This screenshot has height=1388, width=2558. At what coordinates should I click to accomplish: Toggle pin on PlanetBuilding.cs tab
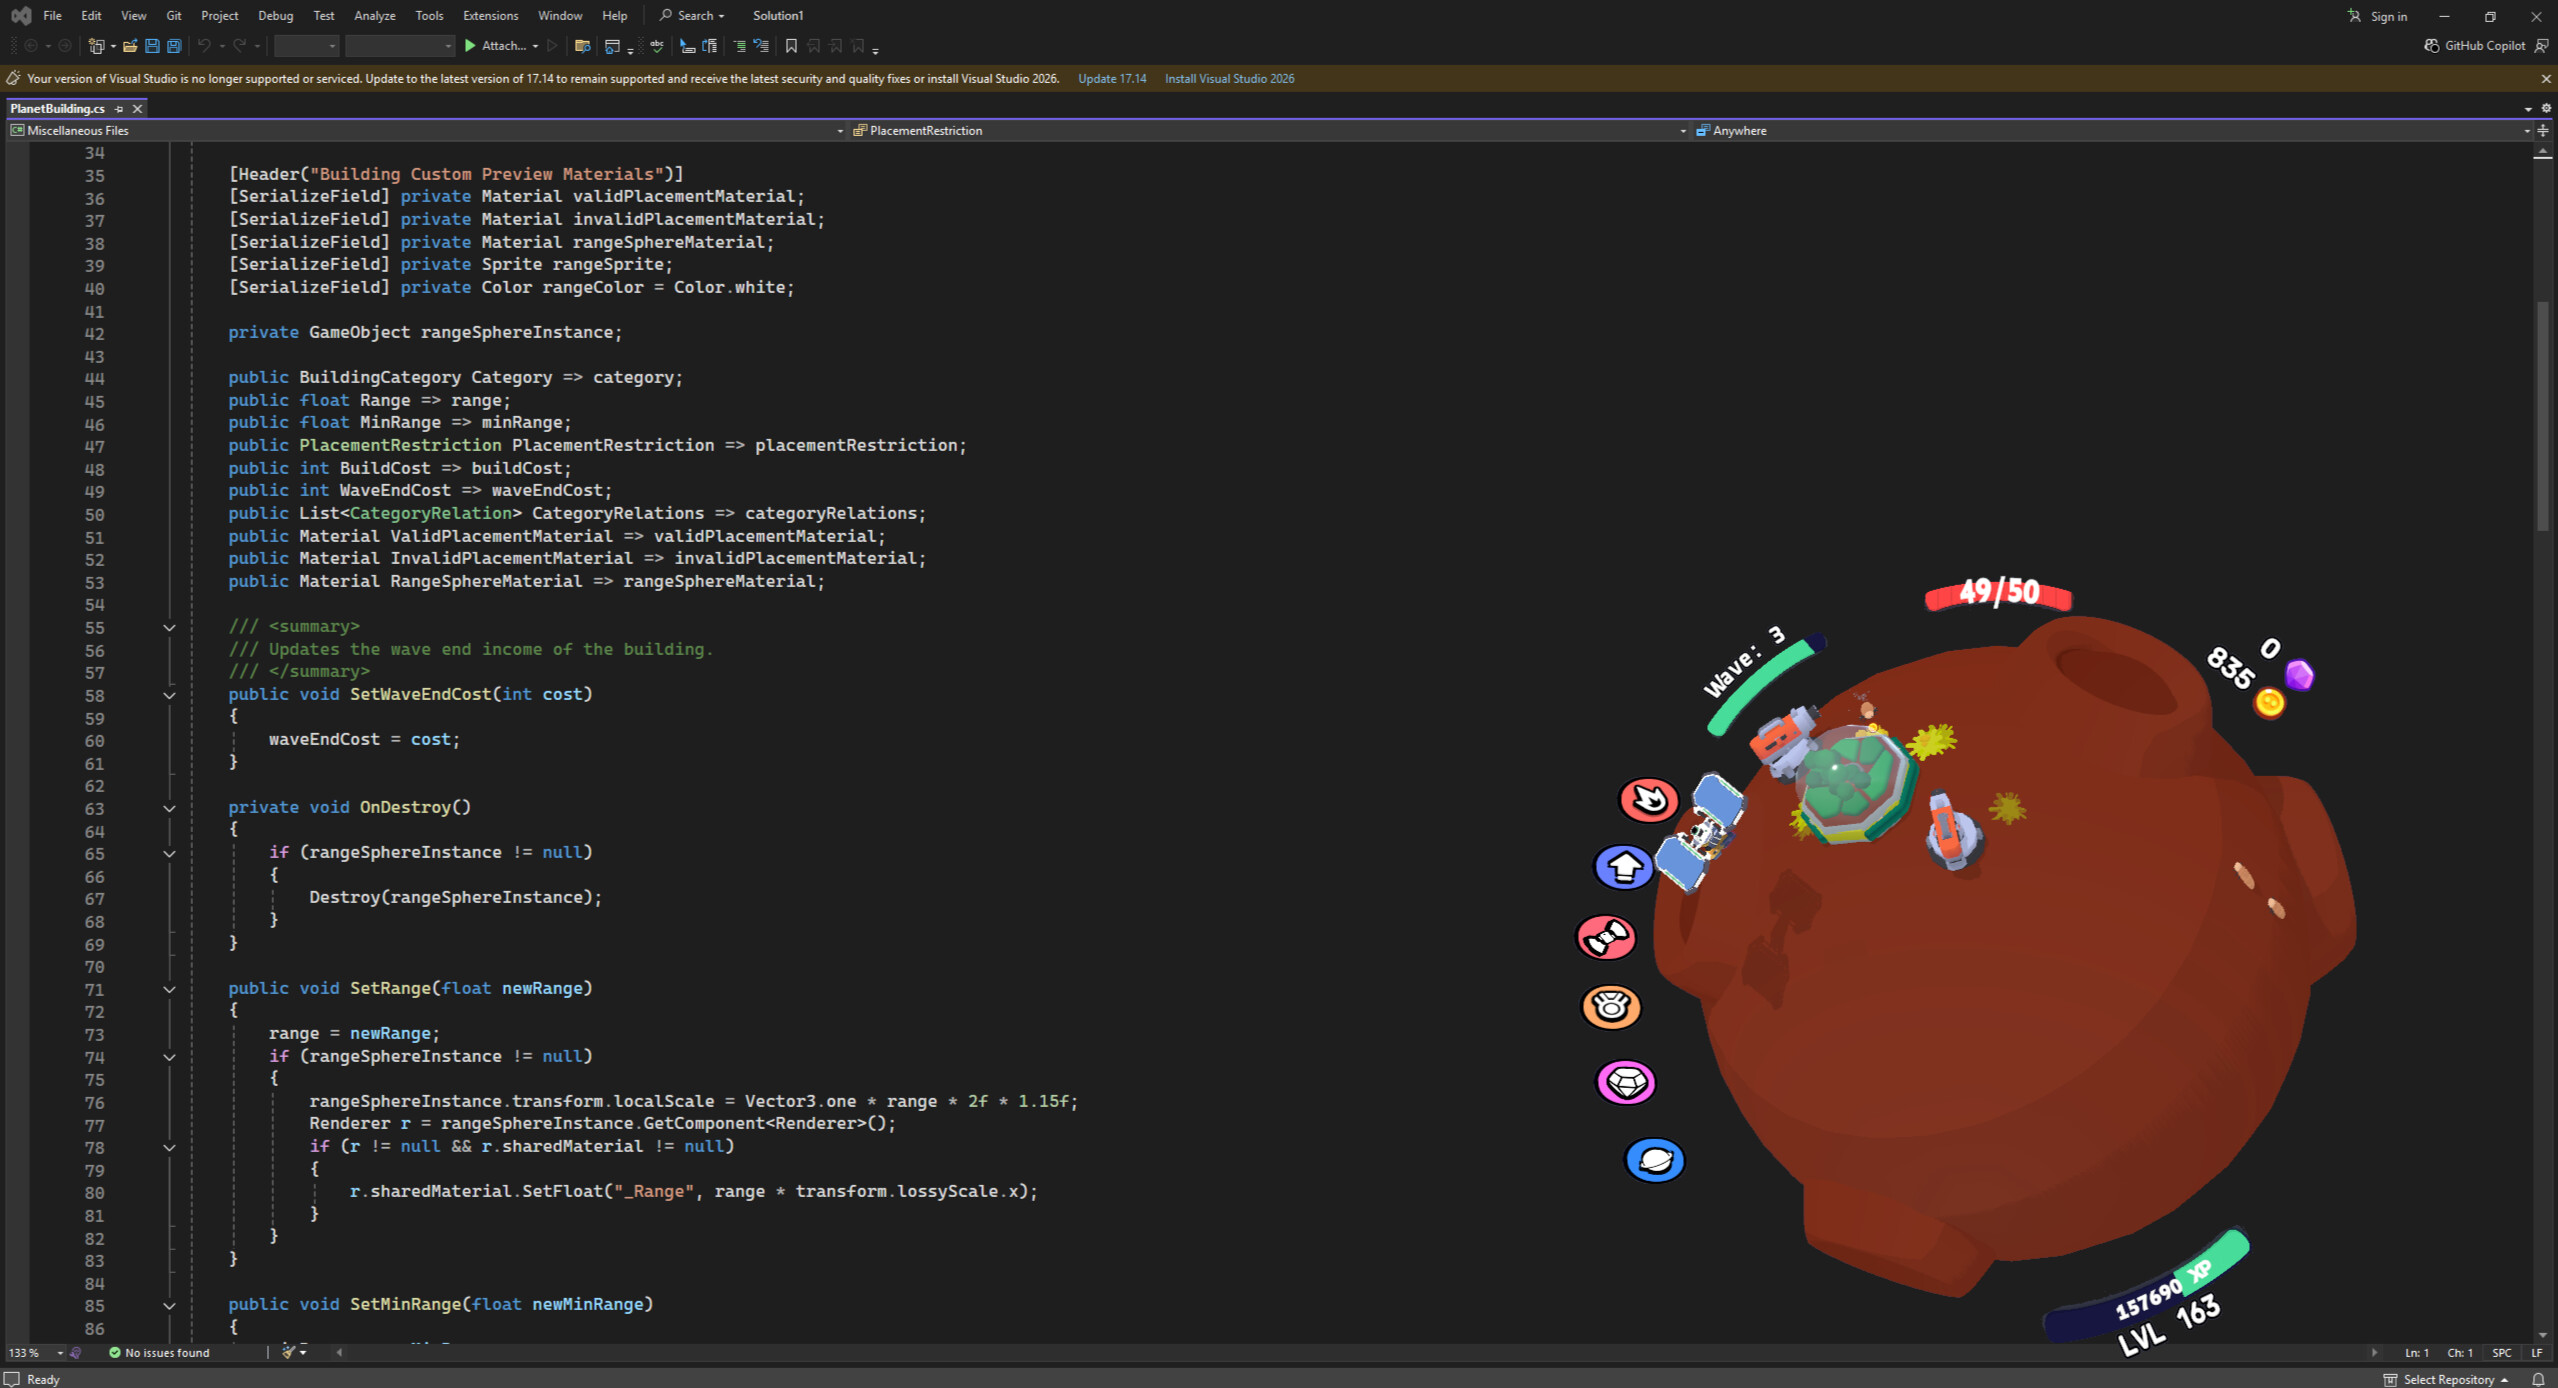(x=119, y=109)
